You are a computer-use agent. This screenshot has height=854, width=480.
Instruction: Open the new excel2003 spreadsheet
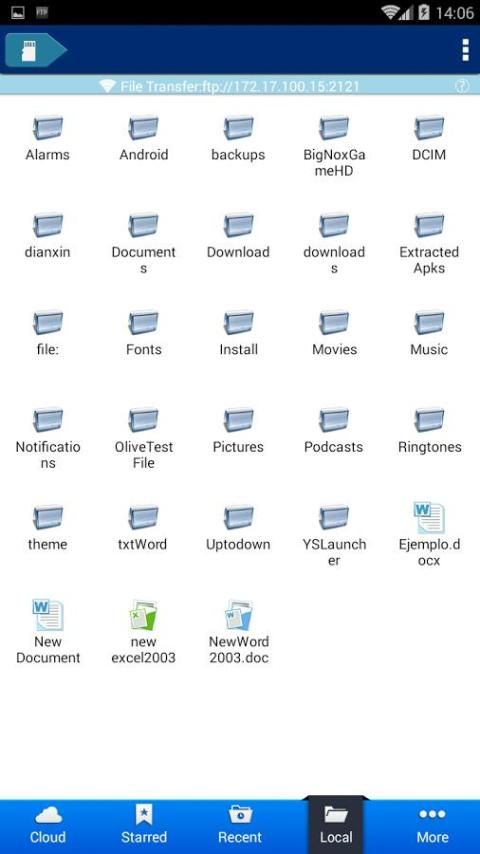click(x=143, y=632)
